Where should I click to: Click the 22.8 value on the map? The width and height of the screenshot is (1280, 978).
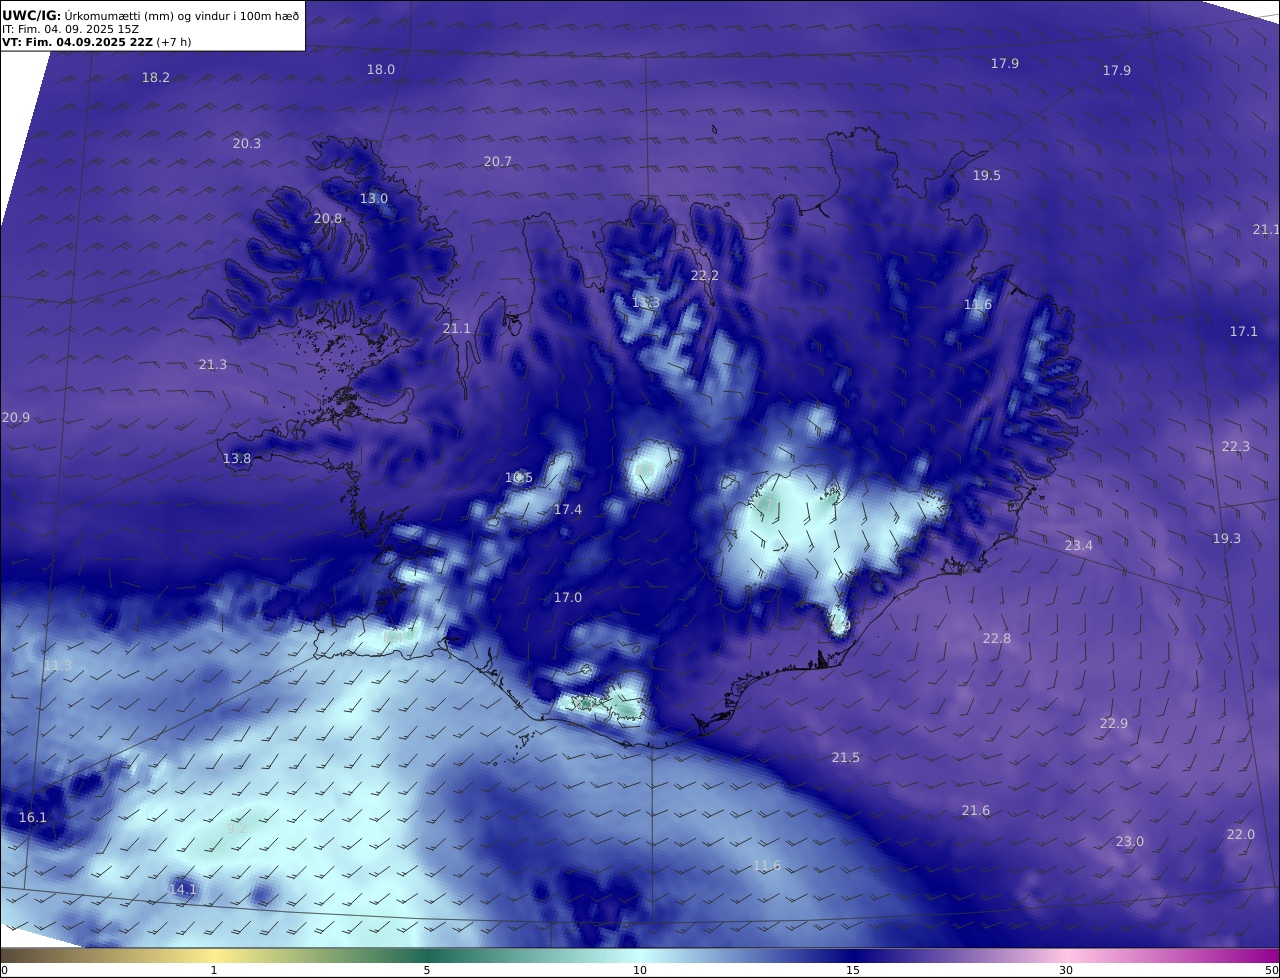point(997,638)
